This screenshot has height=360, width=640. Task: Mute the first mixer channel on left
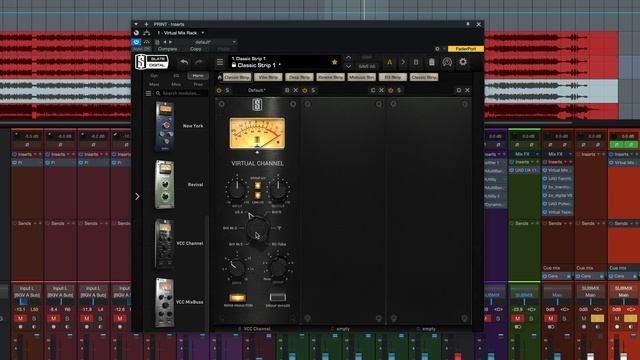click(20, 318)
